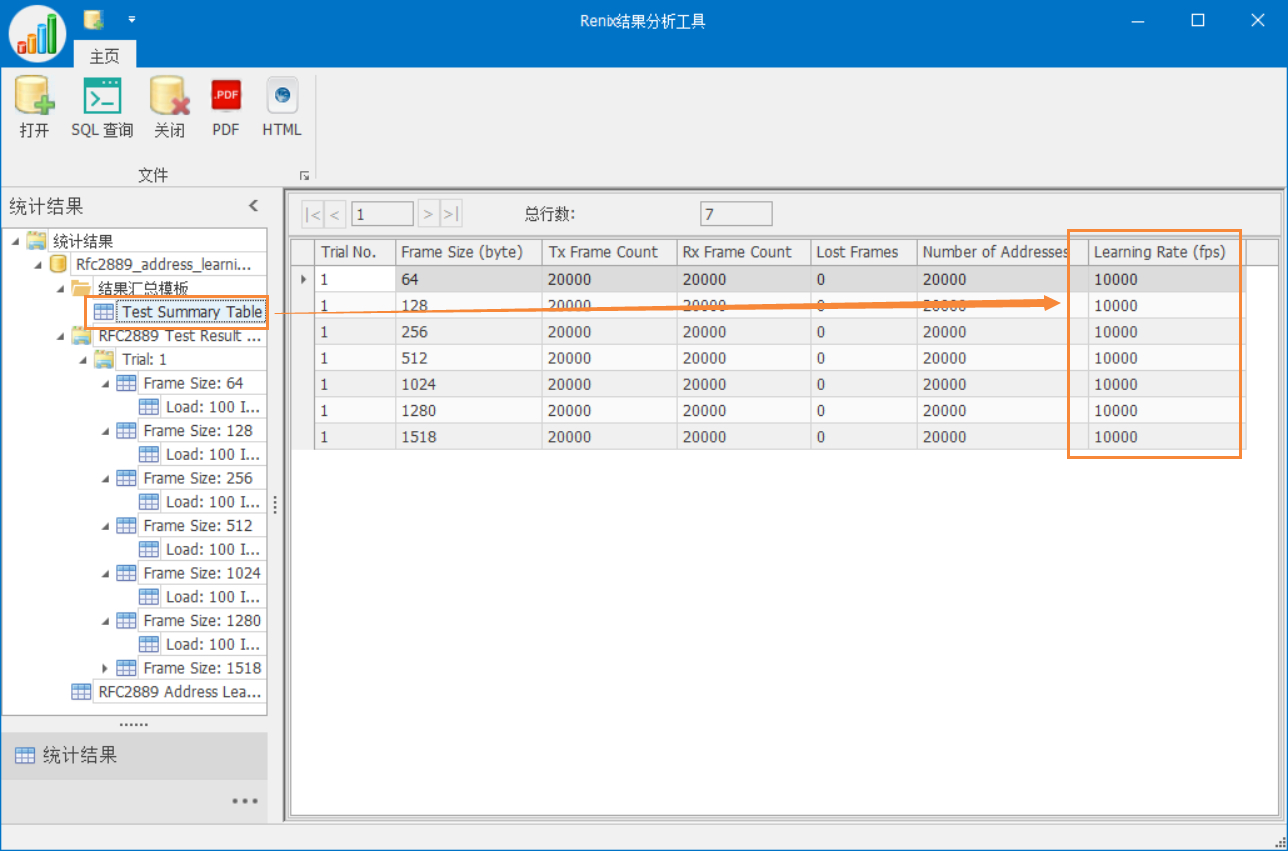Collapse the Trial: 1 tree node

pos(84,359)
